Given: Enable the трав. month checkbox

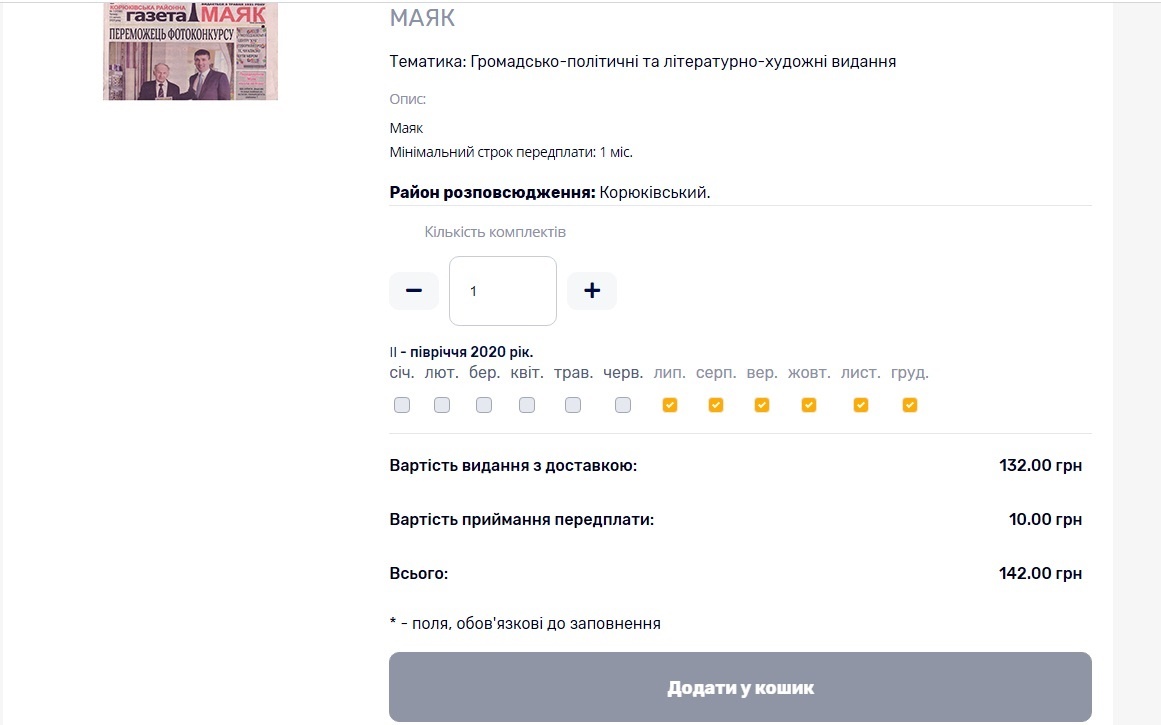Looking at the screenshot, I should click(573, 405).
